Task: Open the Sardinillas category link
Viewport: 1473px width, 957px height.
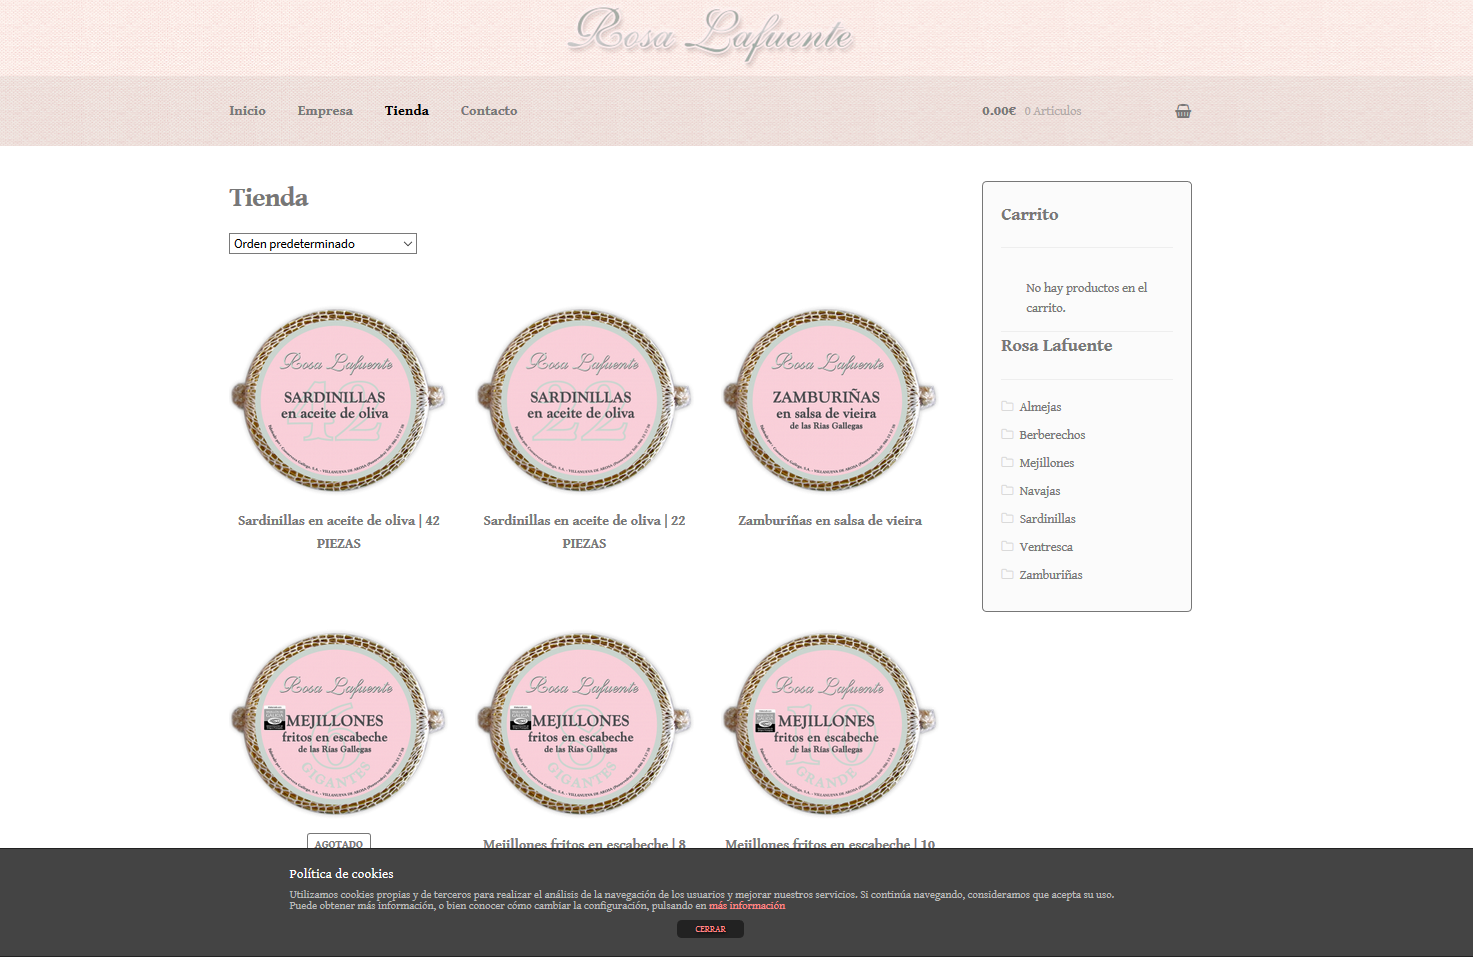Action: (x=1048, y=519)
